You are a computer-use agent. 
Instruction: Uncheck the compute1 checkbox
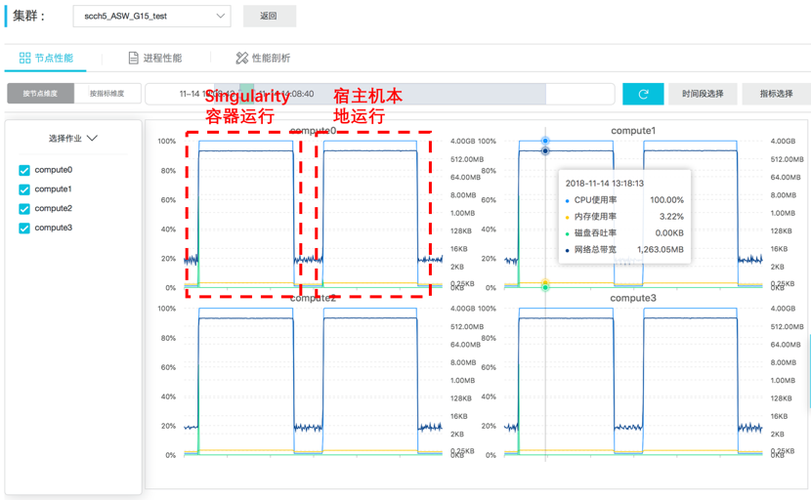coord(24,189)
